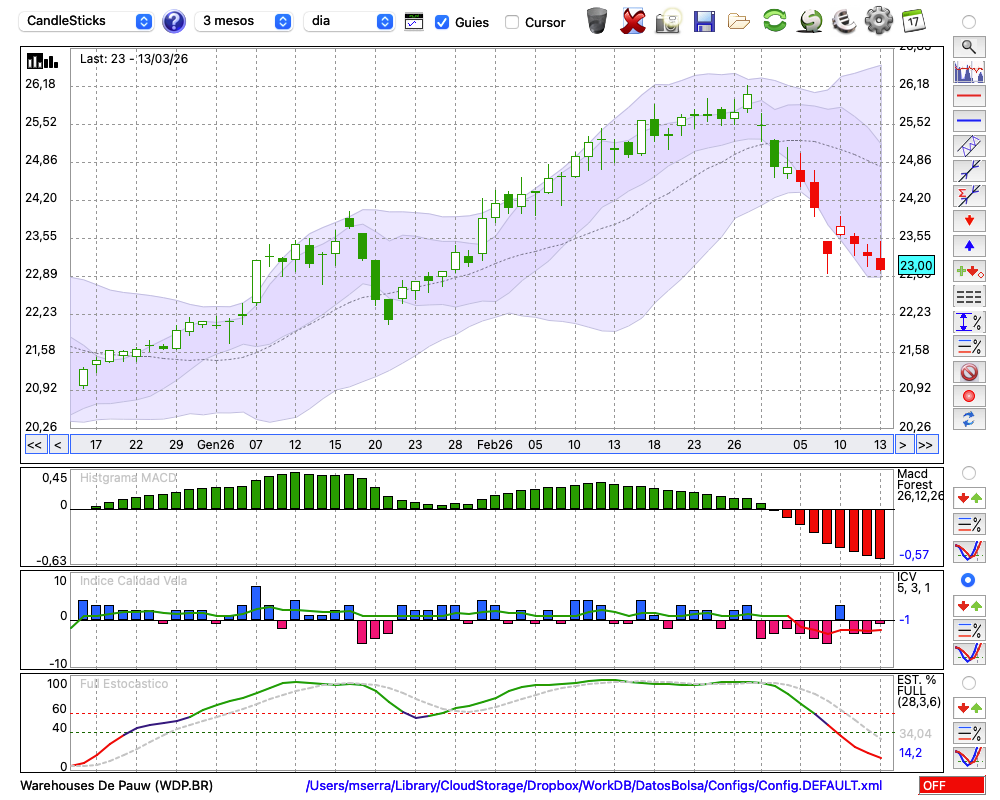Click the date timeline scroll bar
The image size is (1000, 800).
(x=482, y=445)
